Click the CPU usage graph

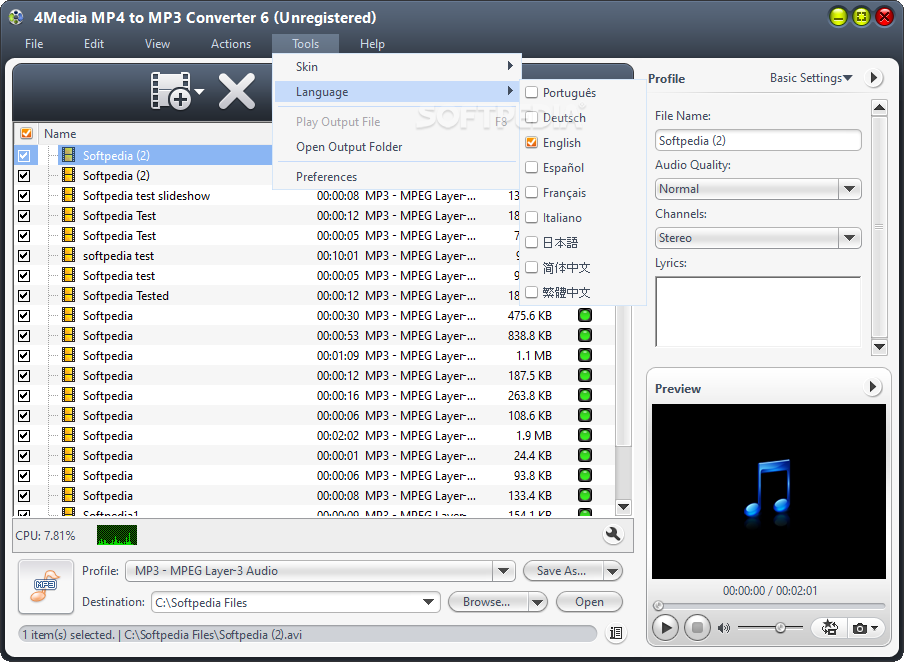click(117, 535)
